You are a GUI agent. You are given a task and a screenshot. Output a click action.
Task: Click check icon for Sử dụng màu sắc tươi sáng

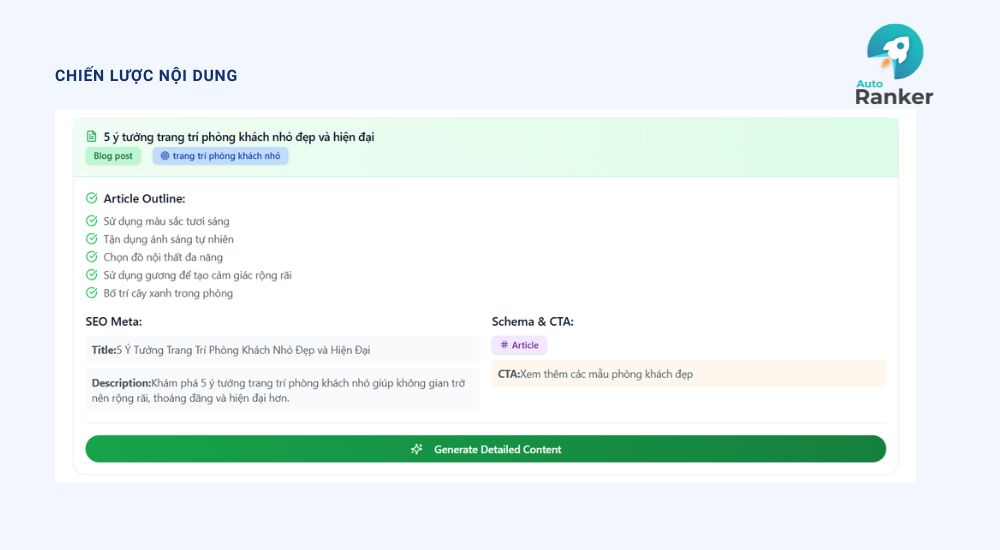click(92, 221)
